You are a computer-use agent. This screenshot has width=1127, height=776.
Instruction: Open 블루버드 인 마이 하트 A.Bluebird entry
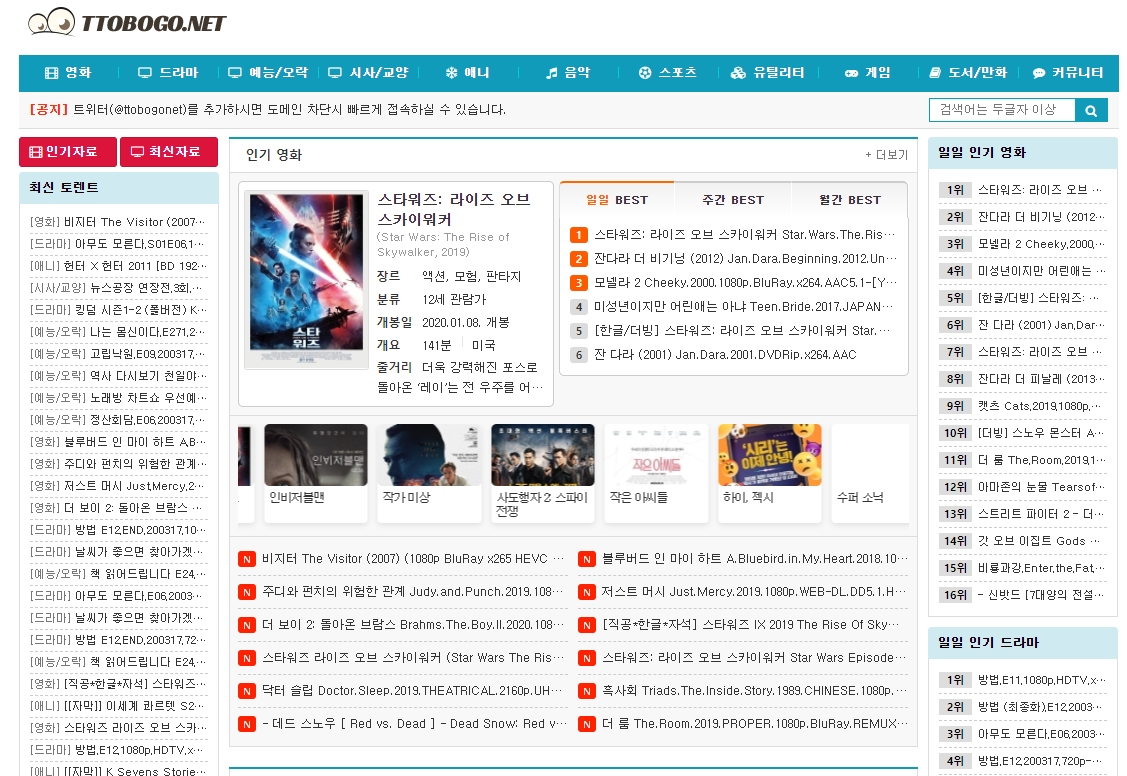tap(755, 559)
